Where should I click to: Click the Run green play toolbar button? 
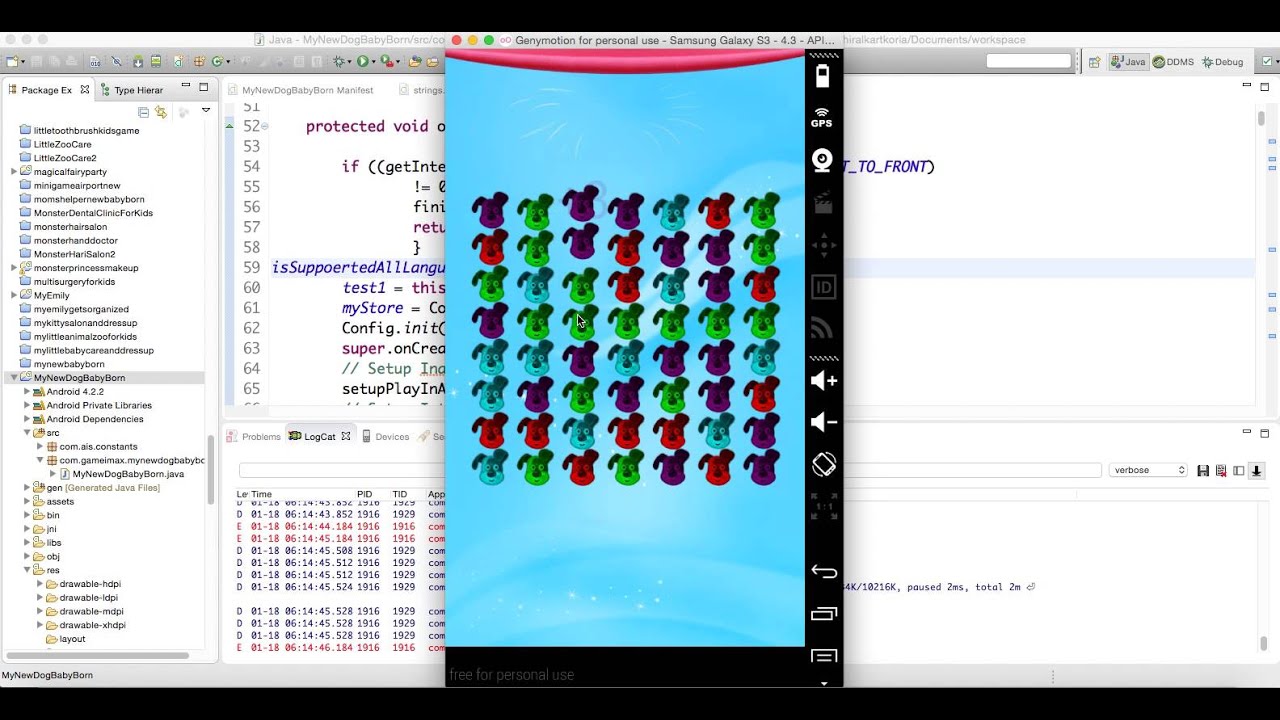362,62
